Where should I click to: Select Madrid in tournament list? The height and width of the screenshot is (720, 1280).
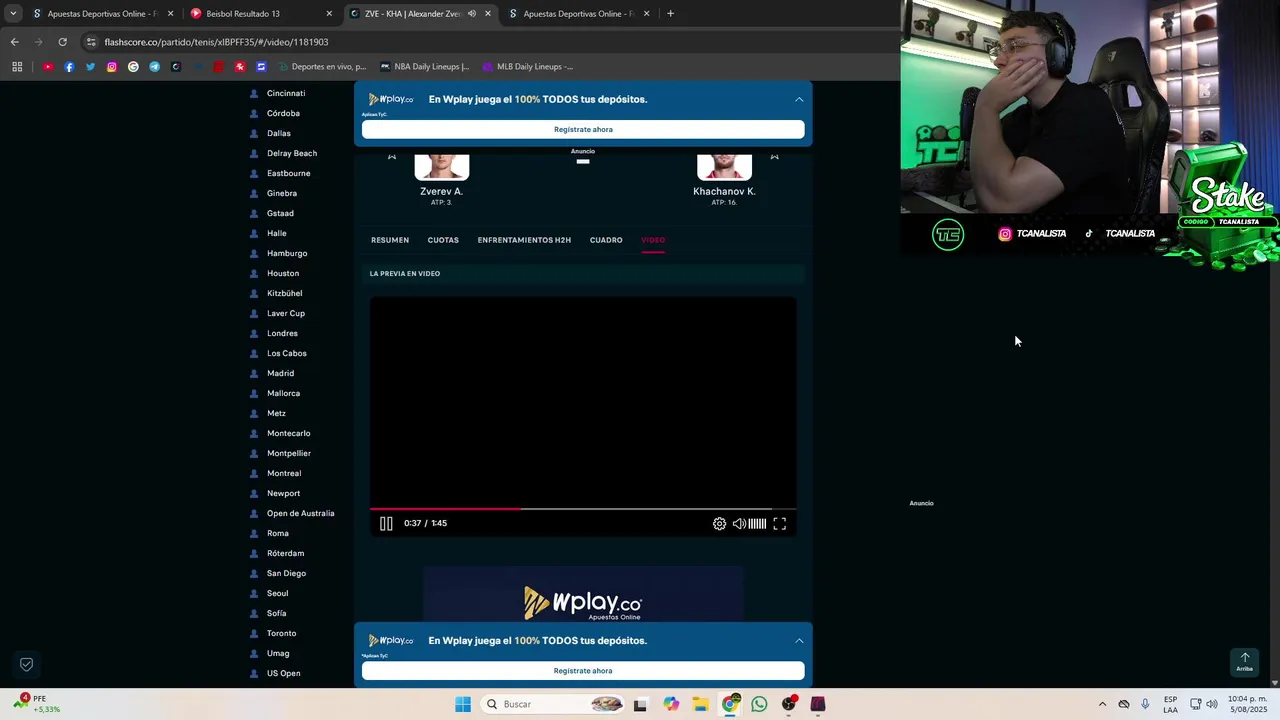pos(280,373)
